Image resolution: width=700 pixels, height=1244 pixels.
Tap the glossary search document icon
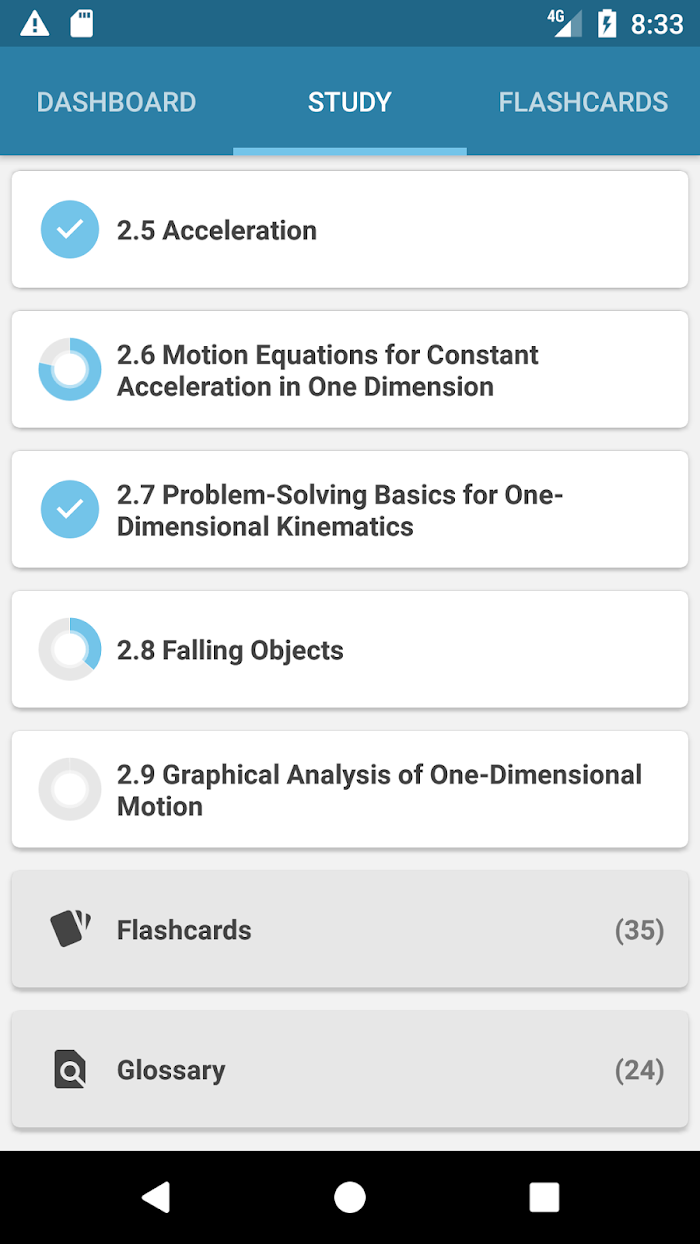(70, 1070)
